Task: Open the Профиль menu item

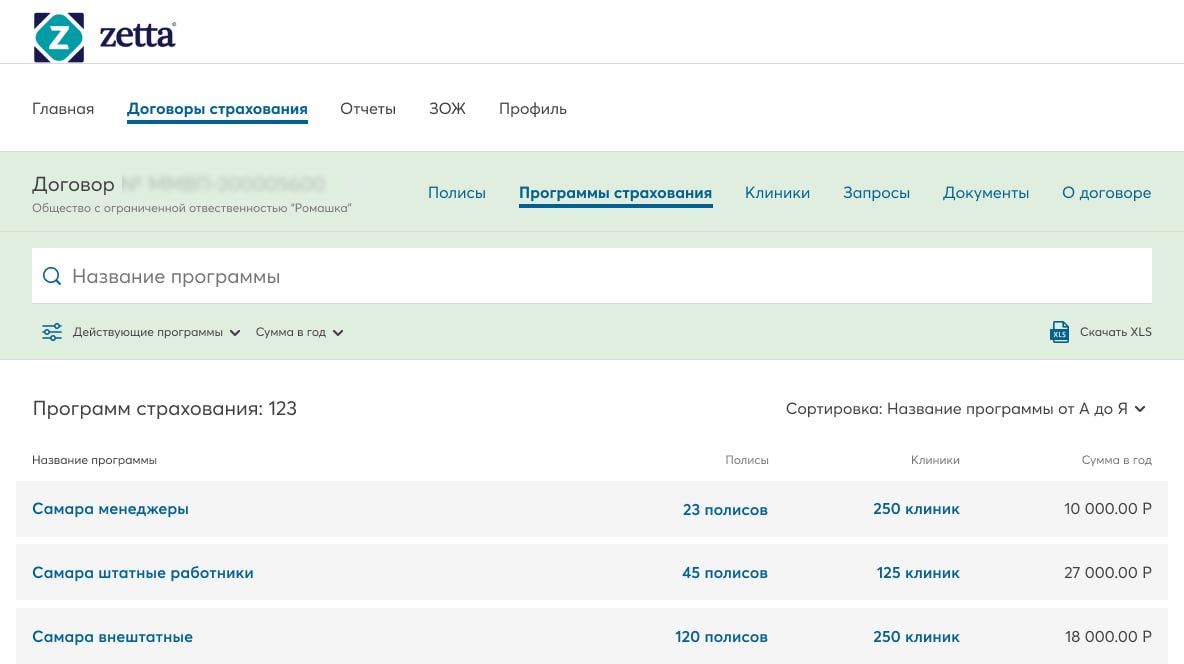Action: (x=533, y=109)
